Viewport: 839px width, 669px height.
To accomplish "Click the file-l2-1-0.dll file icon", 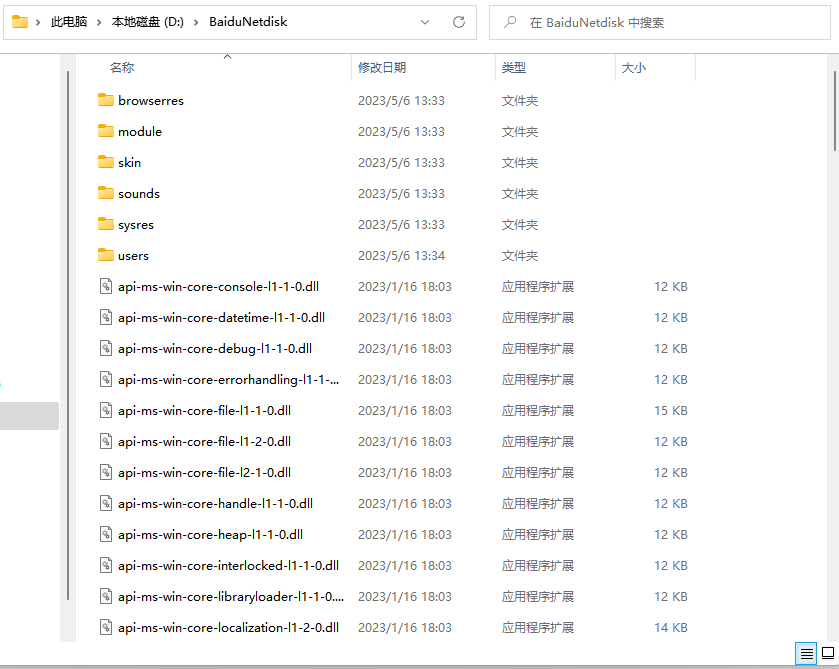I will tap(106, 473).
